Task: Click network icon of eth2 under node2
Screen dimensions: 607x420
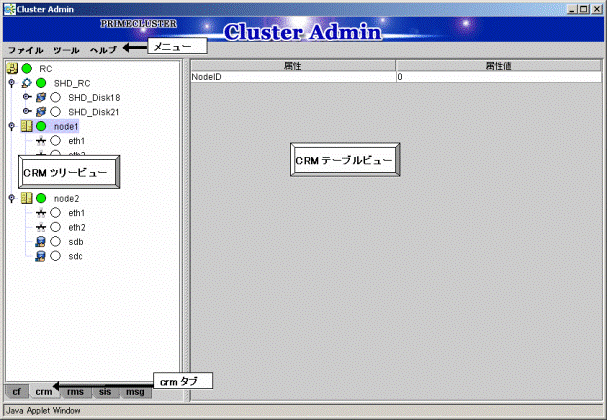Action: point(41,227)
